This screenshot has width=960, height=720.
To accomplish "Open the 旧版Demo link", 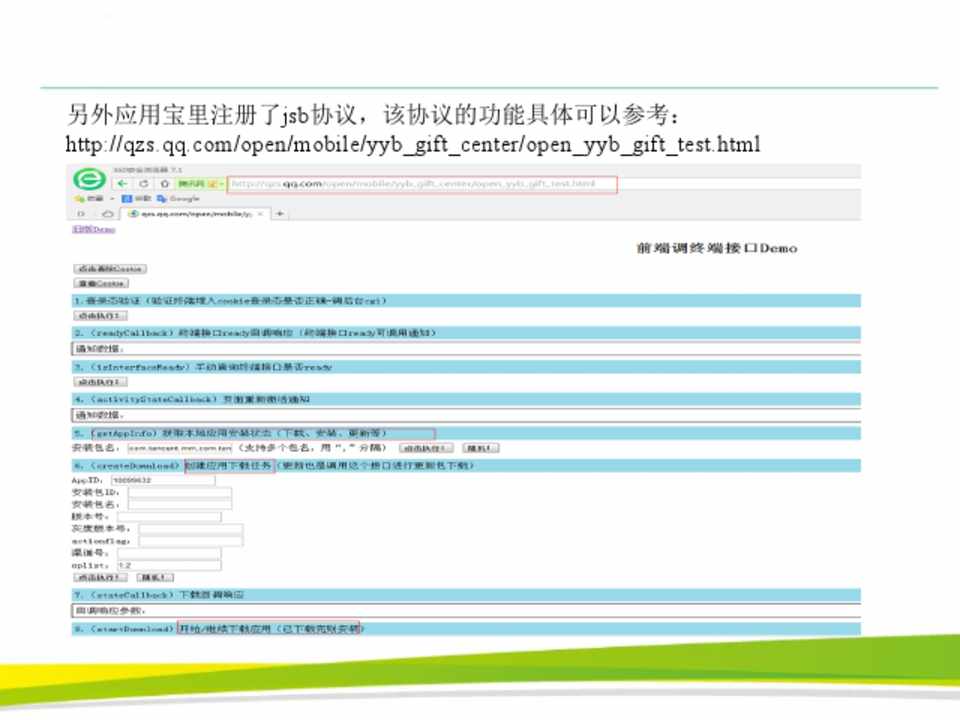I will click(x=93, y=229).
